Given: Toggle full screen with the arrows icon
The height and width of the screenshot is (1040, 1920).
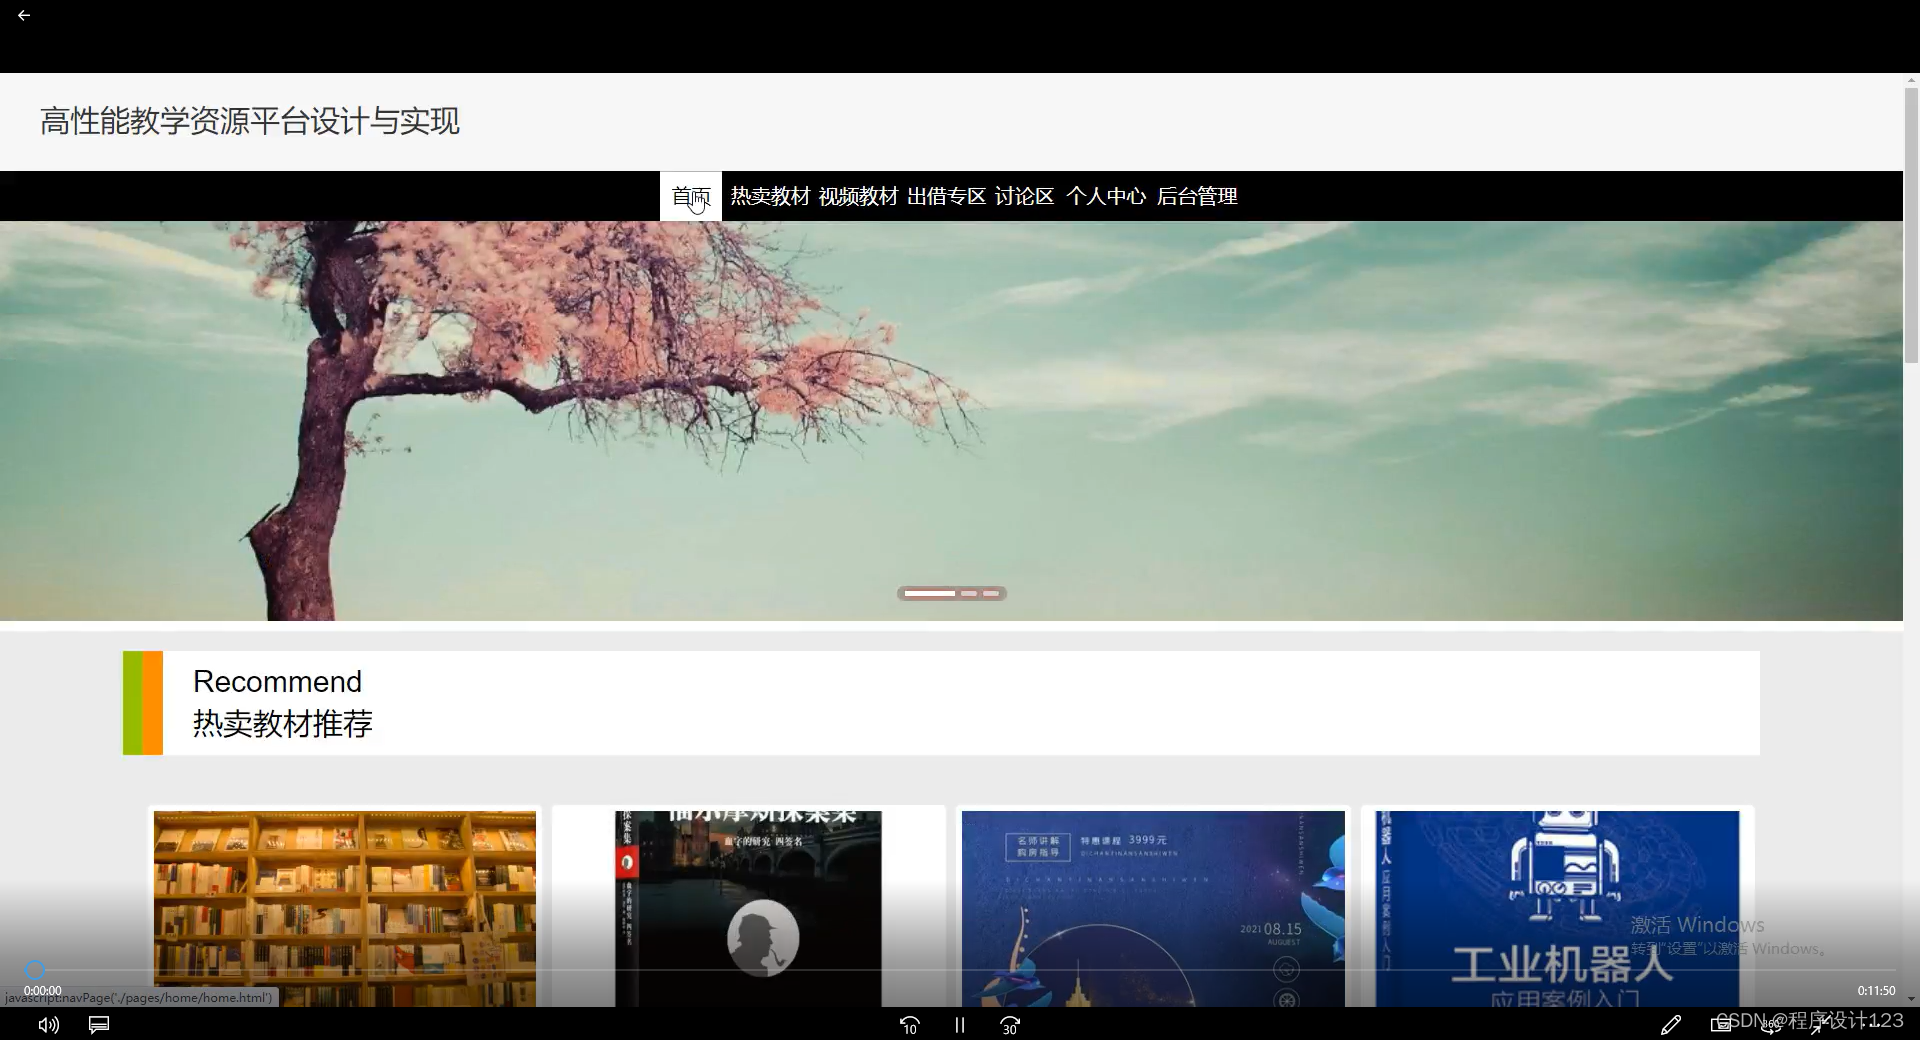Looking at the screenshot, I should [1819, 1025].
